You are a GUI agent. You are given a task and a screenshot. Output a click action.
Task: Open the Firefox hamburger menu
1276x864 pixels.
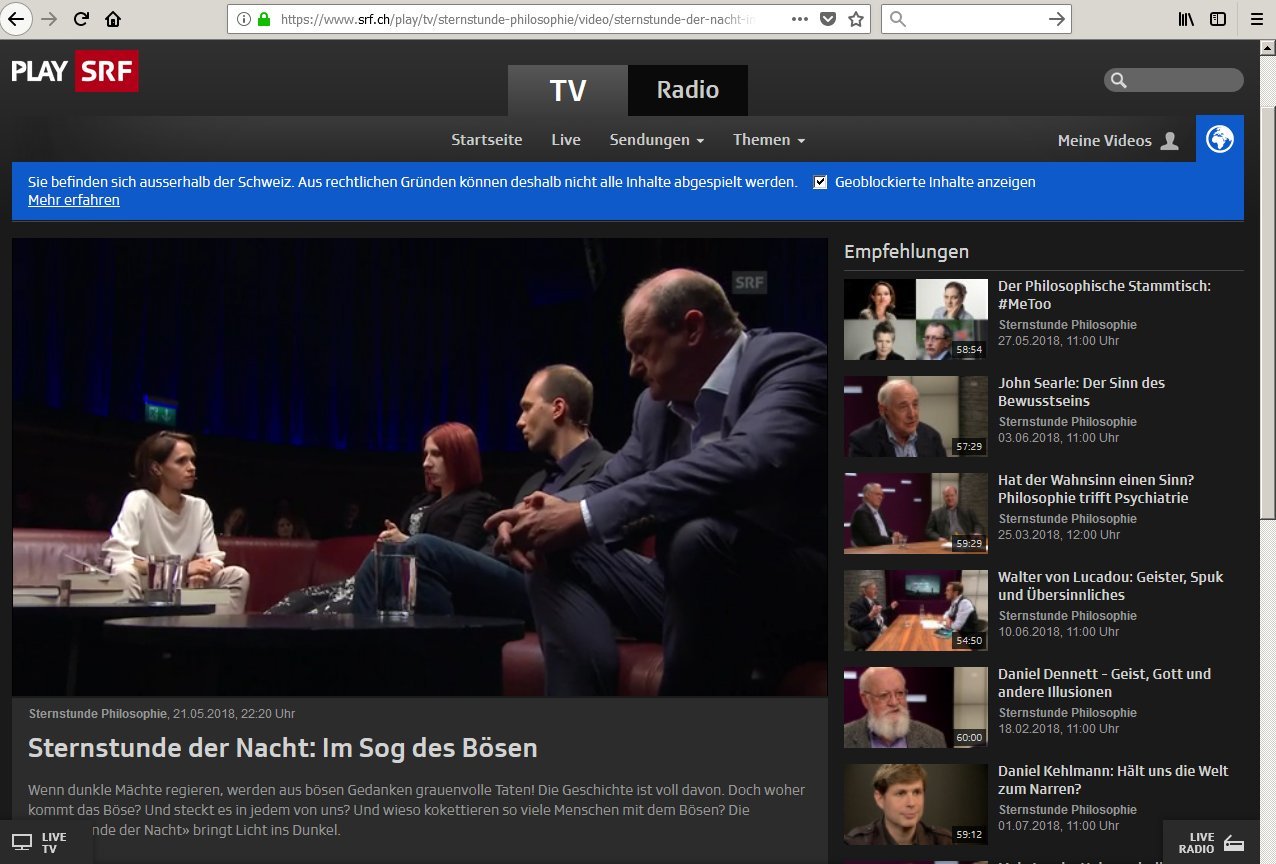pyautogui.click(x=1256, y=19)
